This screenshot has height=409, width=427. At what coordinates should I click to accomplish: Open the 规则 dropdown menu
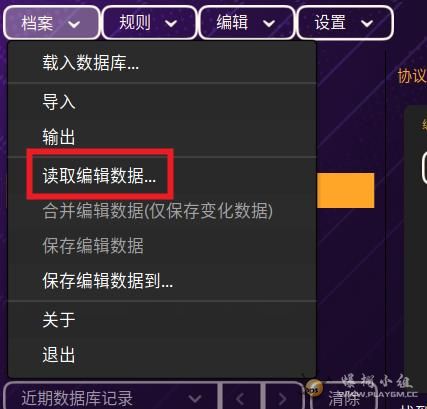tap(149, 23)
